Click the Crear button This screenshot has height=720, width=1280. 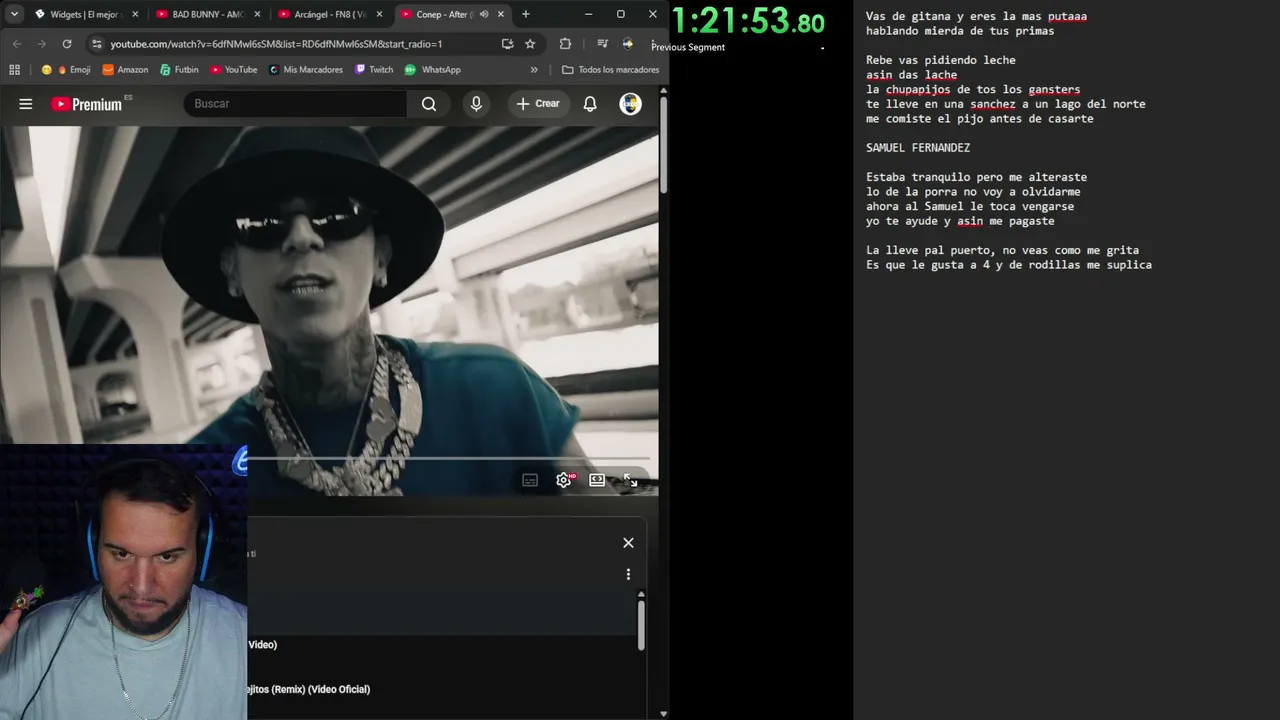[538, 104]
